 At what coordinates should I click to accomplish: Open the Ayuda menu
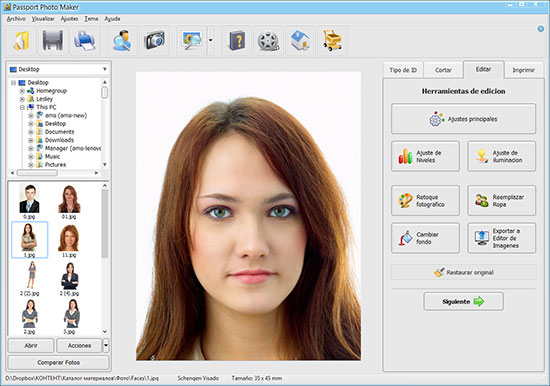[x=112, y=19]
